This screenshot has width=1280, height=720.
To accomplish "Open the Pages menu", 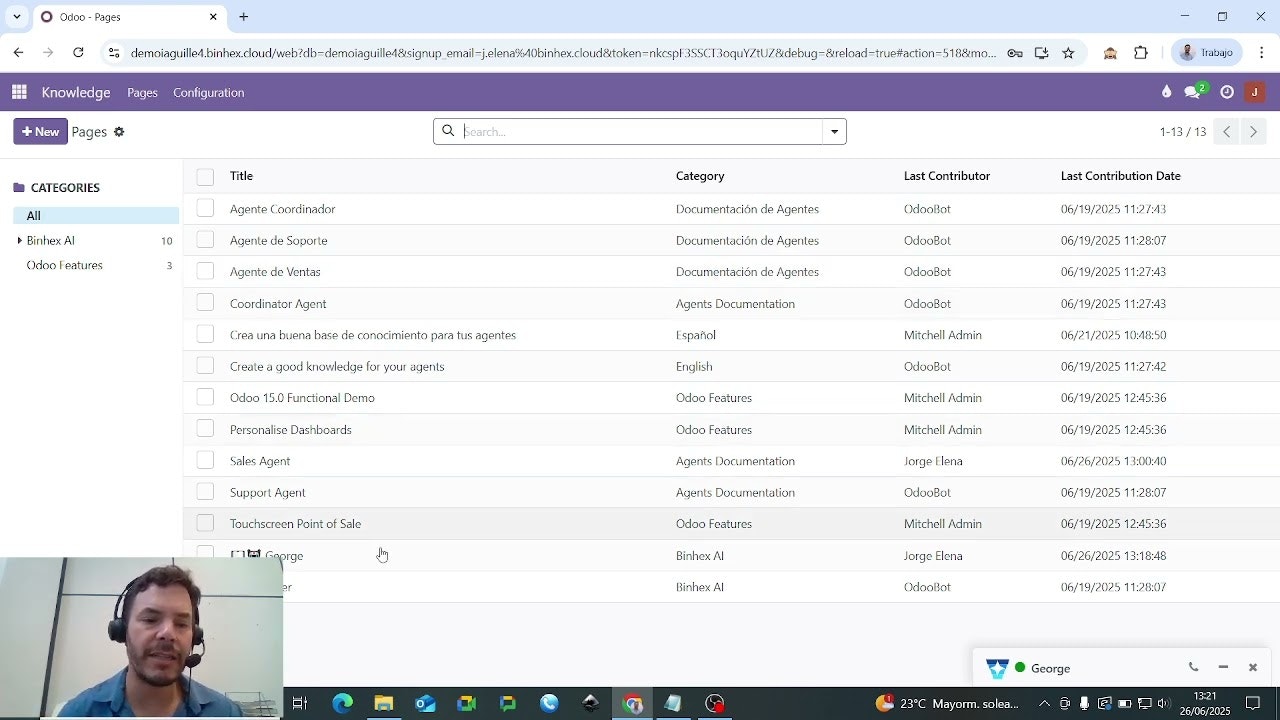I will point(142,92).
